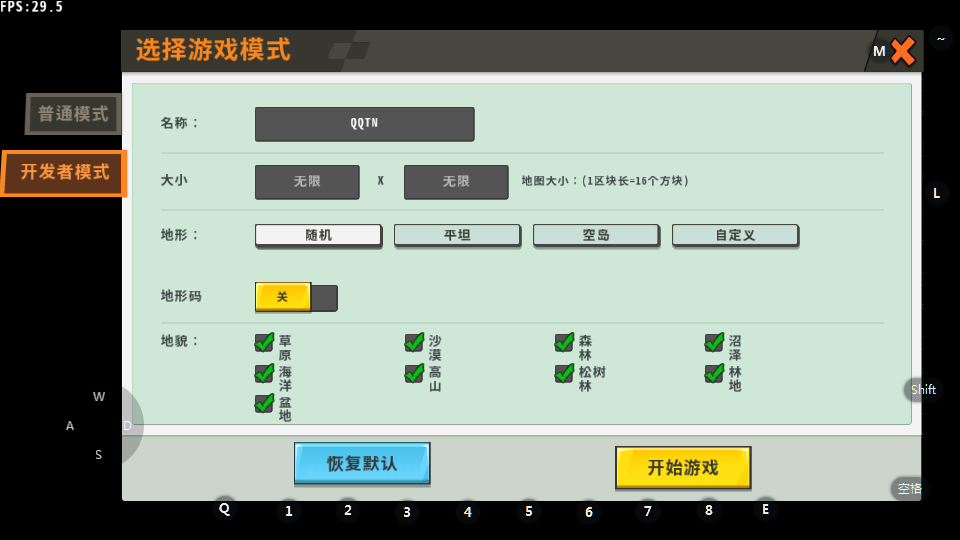Uncheck the 海洋 ocean biome

(x=264, y=373)
